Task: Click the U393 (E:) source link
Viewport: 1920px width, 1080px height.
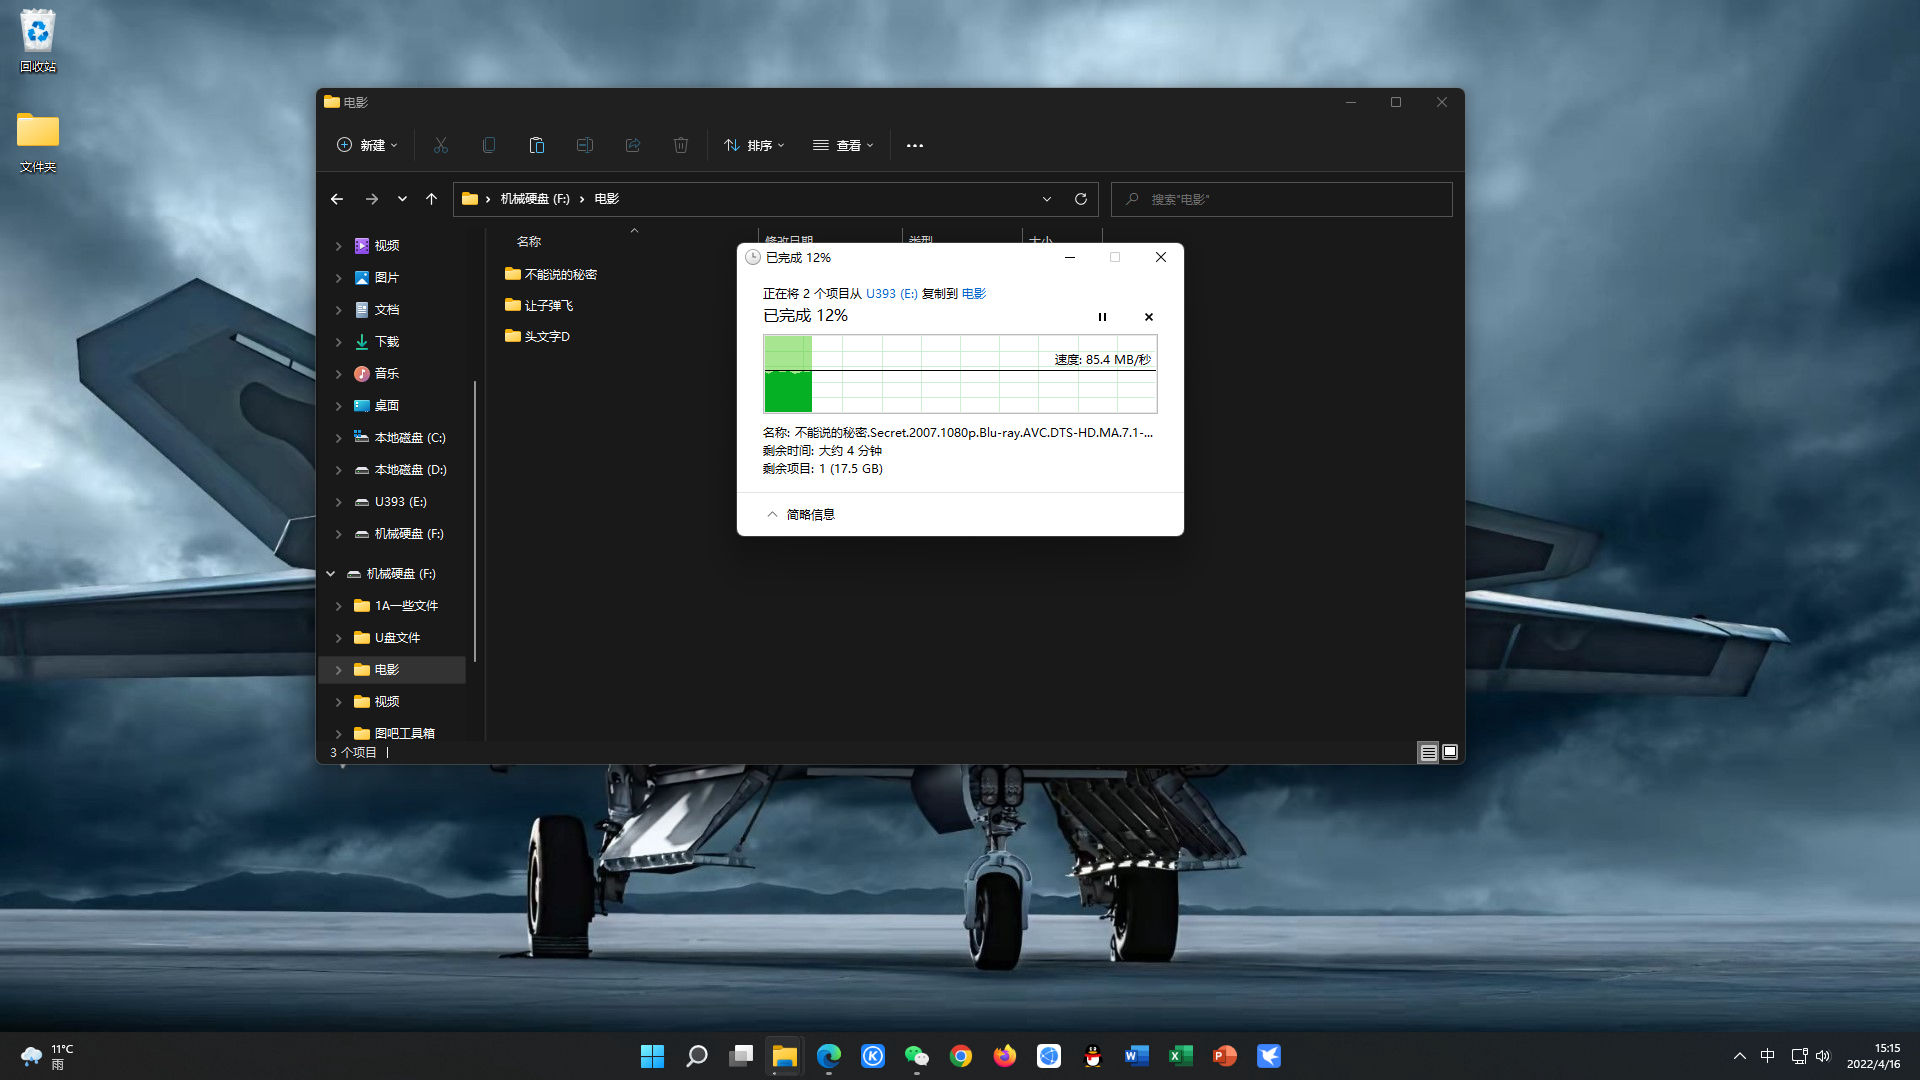Action: point(891,294)
